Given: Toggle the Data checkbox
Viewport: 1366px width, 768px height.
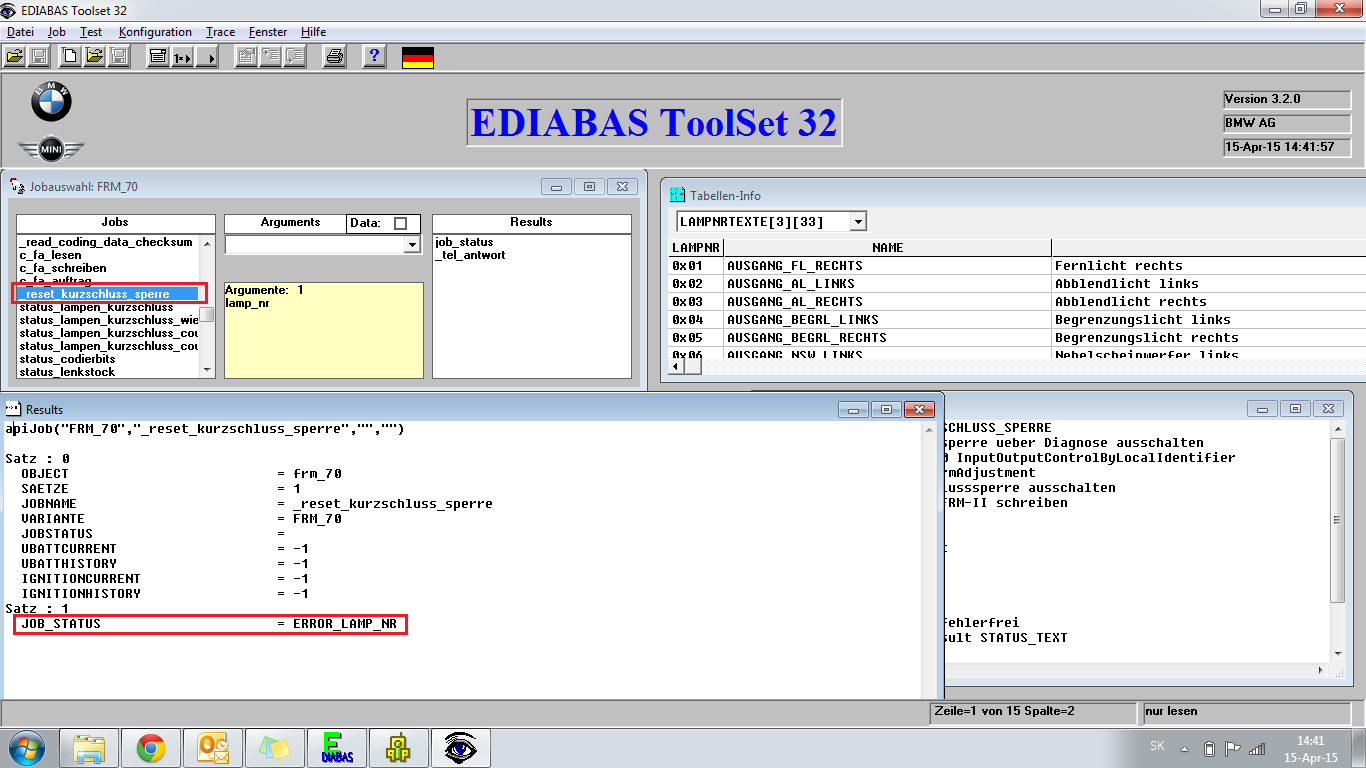Looking at the screenshot, I should pyautogui.click(x=400, y=223).
